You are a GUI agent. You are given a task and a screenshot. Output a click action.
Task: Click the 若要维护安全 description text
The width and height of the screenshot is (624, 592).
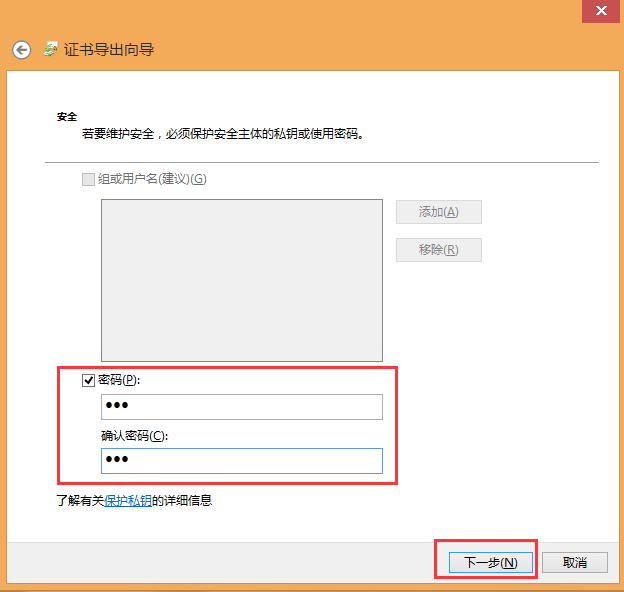click(223, 134)
